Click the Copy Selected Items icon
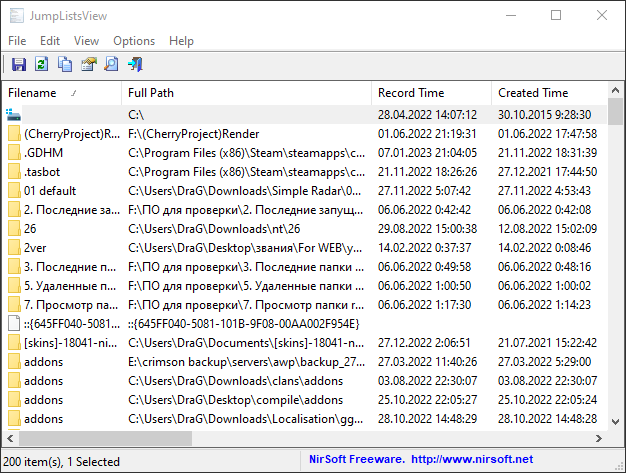The width and height of the screenshot is (626, 473). point(65,65)
